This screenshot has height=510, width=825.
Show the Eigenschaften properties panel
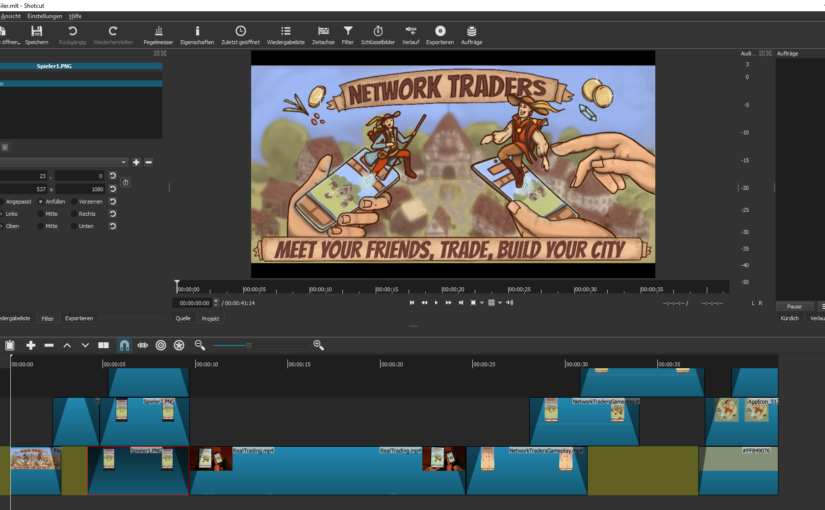pos(197,35)
